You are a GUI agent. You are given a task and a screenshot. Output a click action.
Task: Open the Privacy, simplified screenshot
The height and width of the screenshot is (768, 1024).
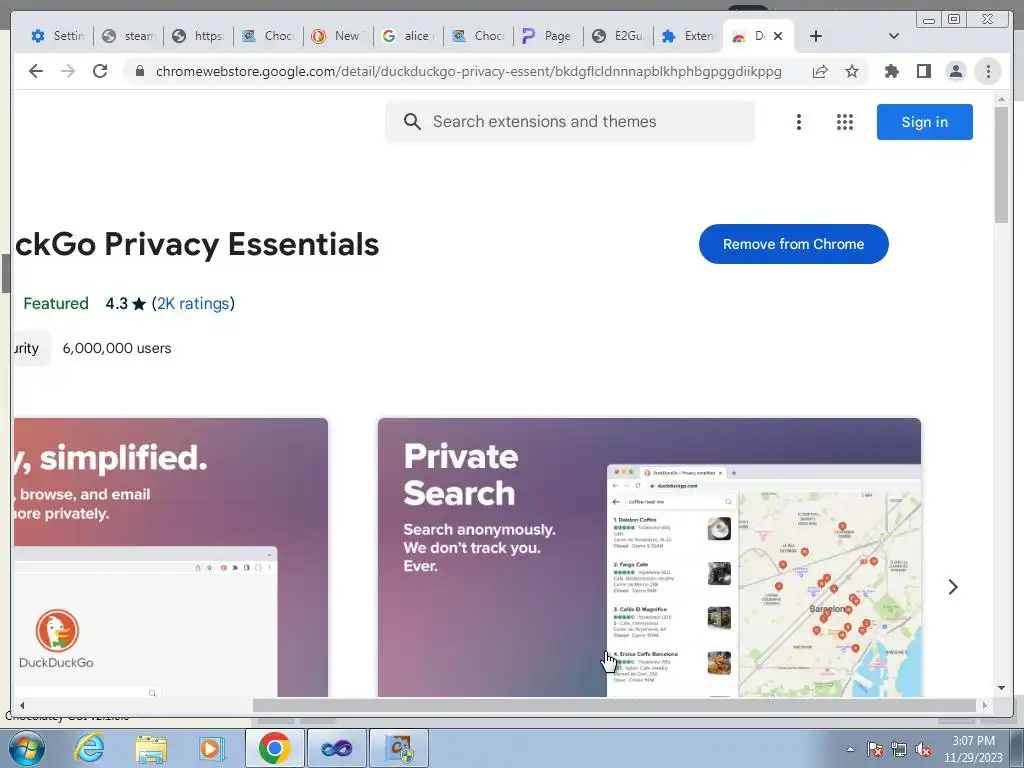pos(170,557)
